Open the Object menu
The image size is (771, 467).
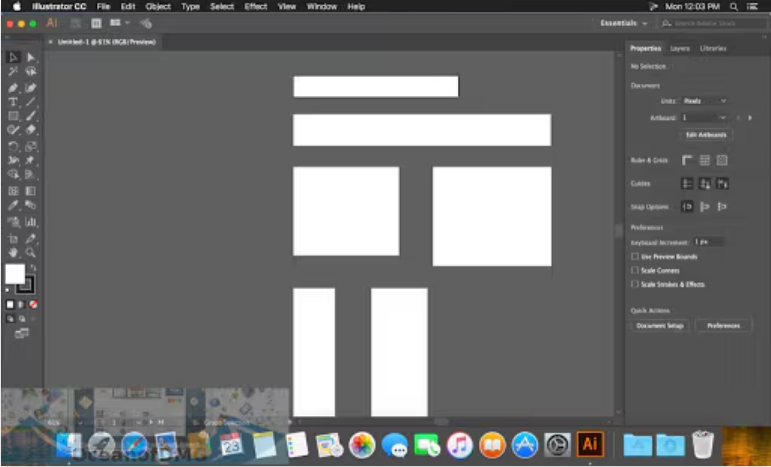coord(158,6)
